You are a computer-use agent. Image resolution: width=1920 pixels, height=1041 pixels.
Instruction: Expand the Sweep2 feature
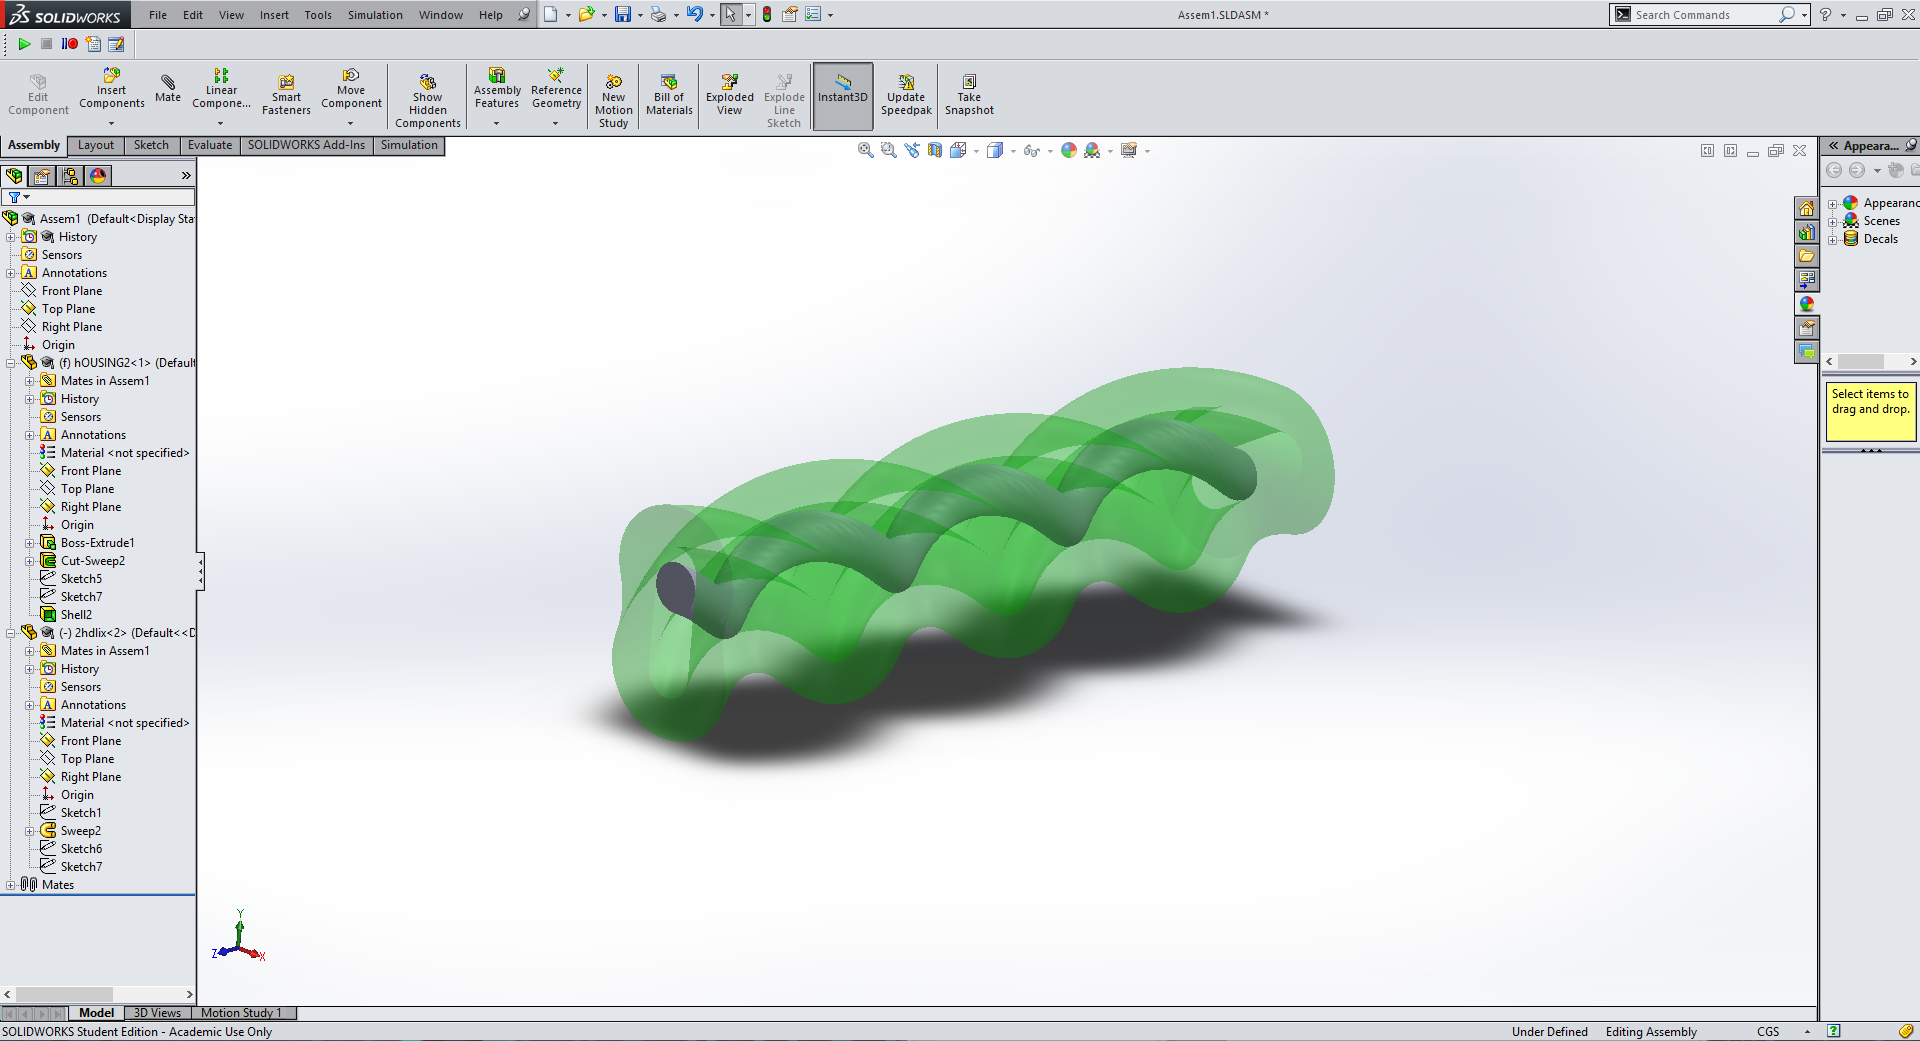(x=30, y=831)
